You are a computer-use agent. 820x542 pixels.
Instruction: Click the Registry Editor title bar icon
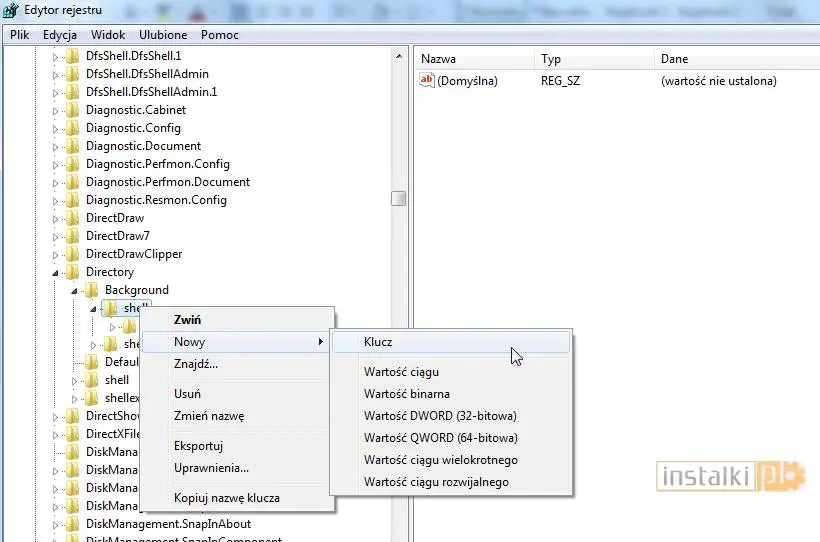[x=10, y=11]
